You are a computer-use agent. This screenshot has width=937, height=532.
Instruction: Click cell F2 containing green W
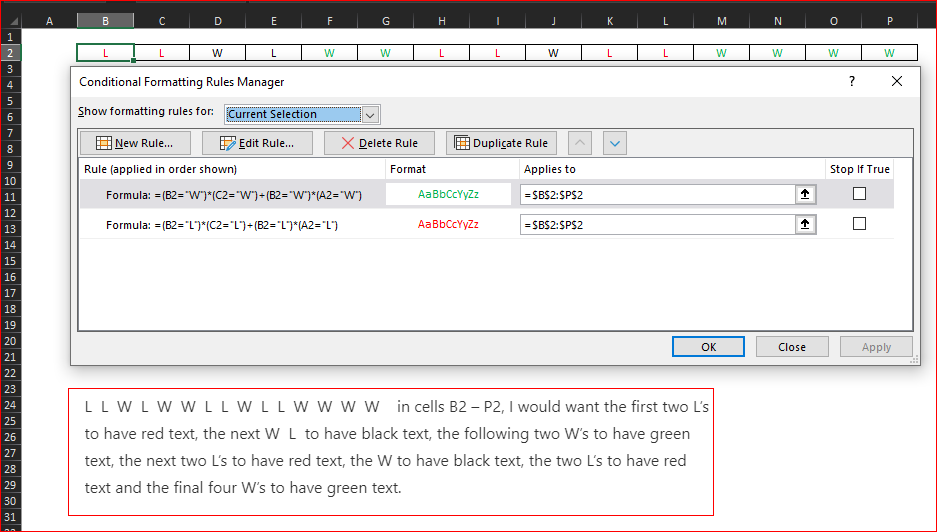(x=329, y=53)
